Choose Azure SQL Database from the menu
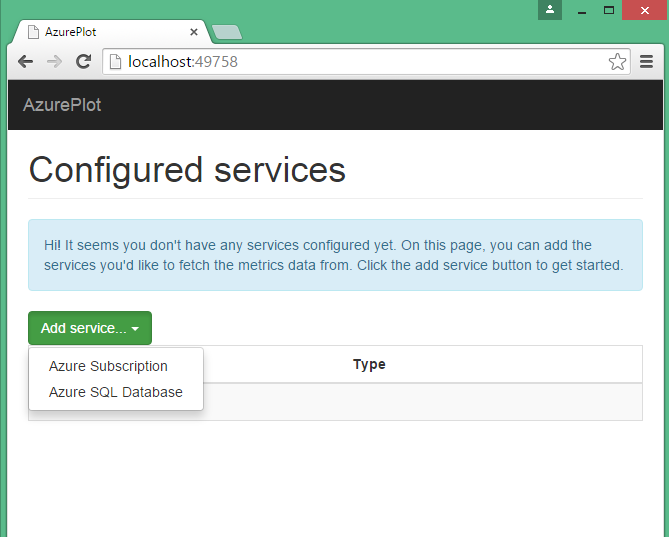This screenshot has width=669, height=537. (116, 392)
